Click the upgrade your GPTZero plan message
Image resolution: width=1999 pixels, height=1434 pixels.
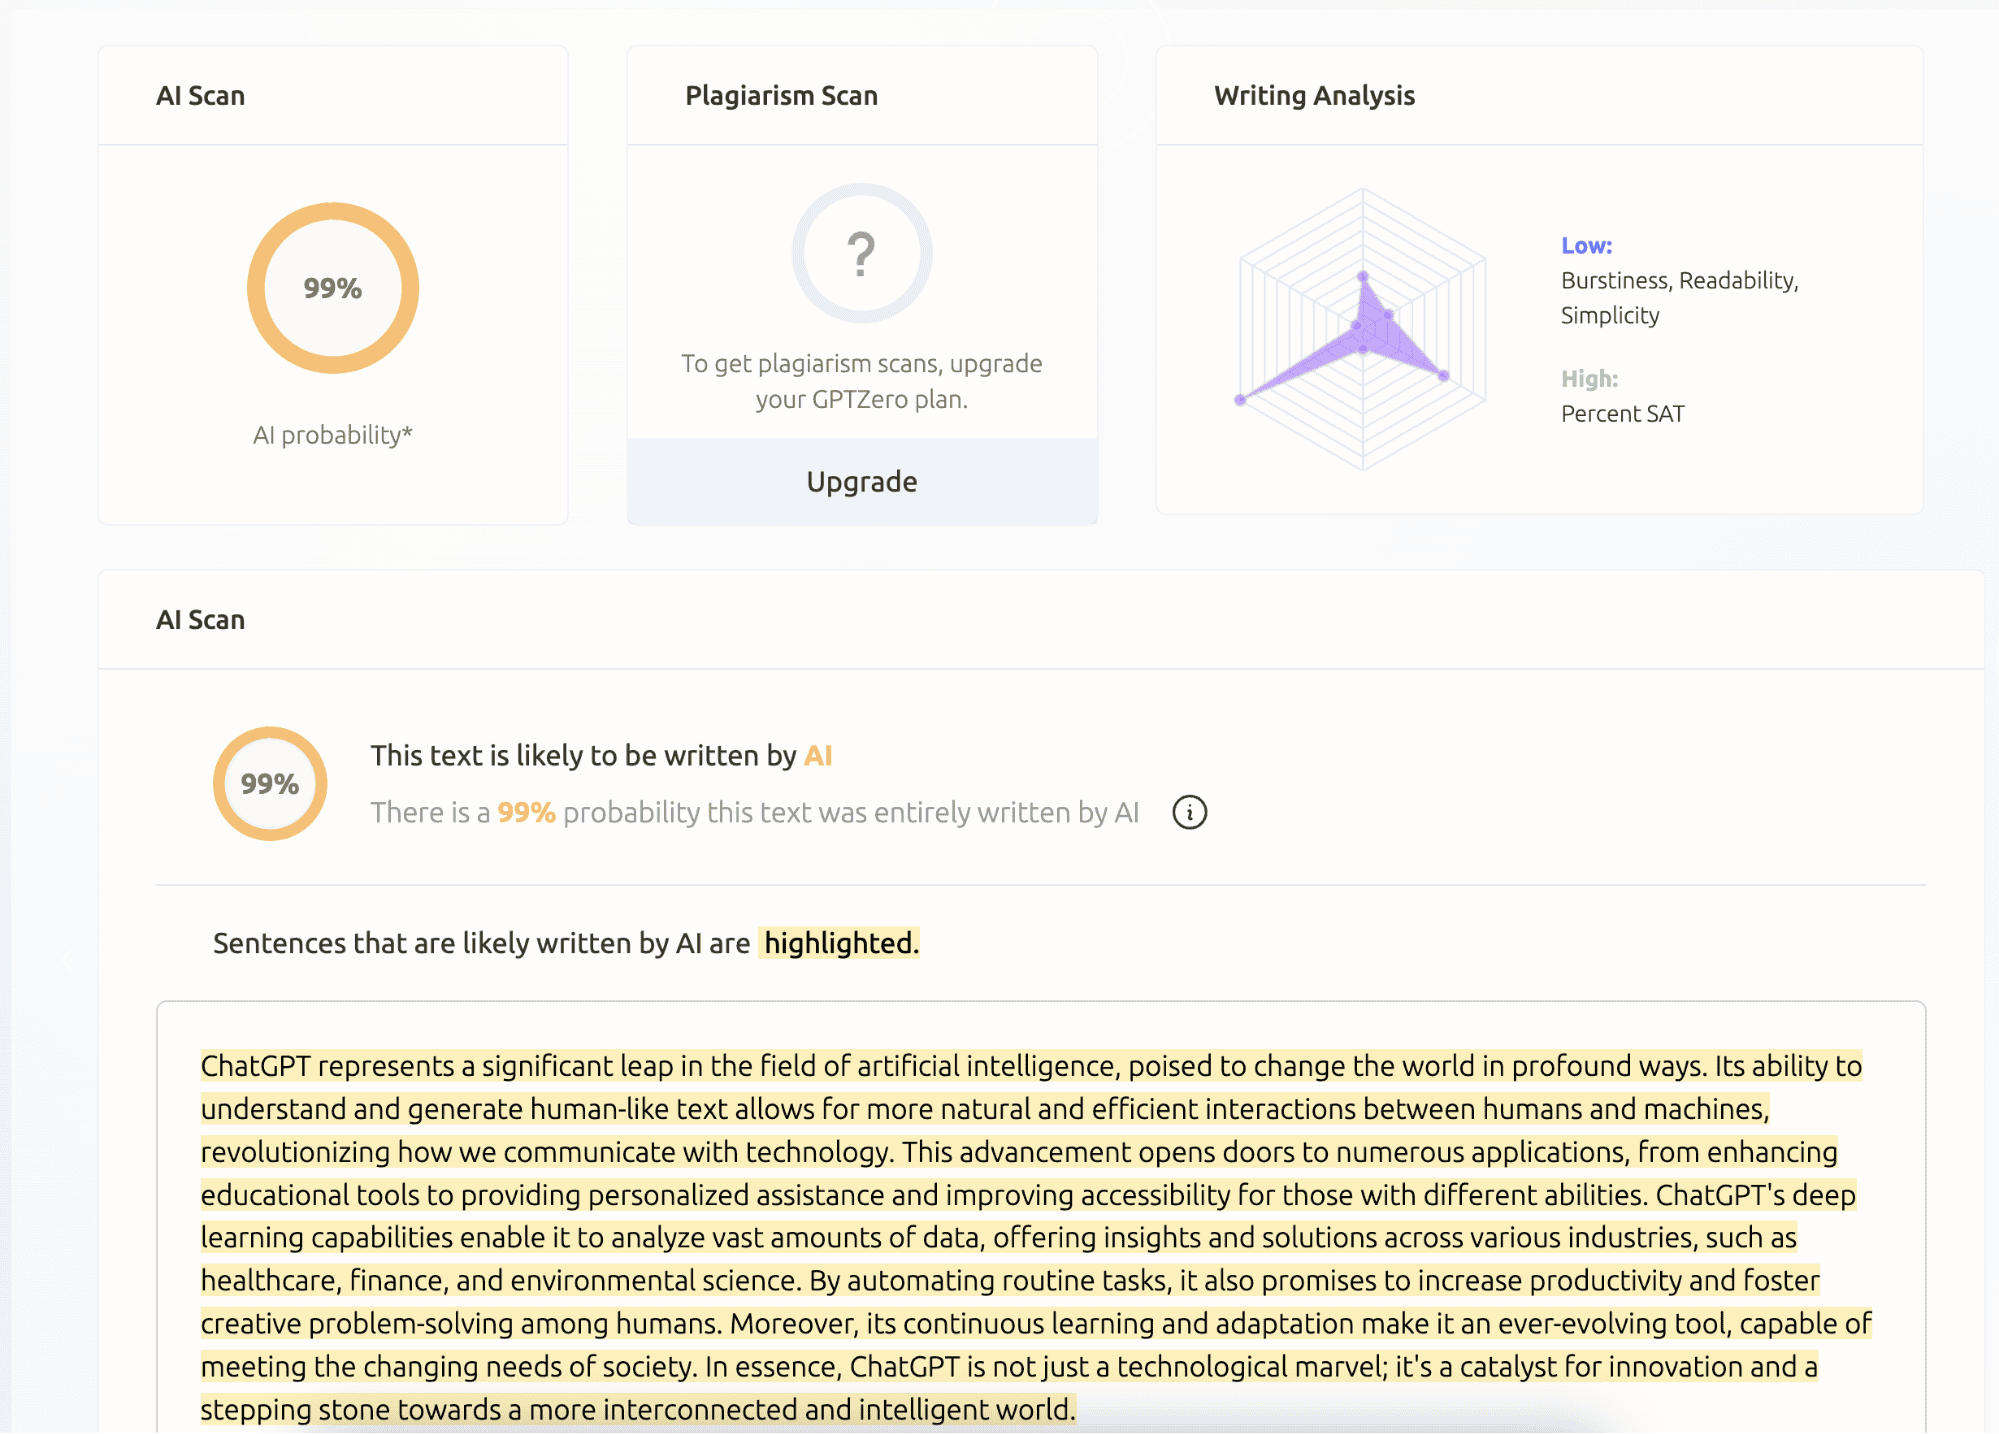(x=861, y=381)
